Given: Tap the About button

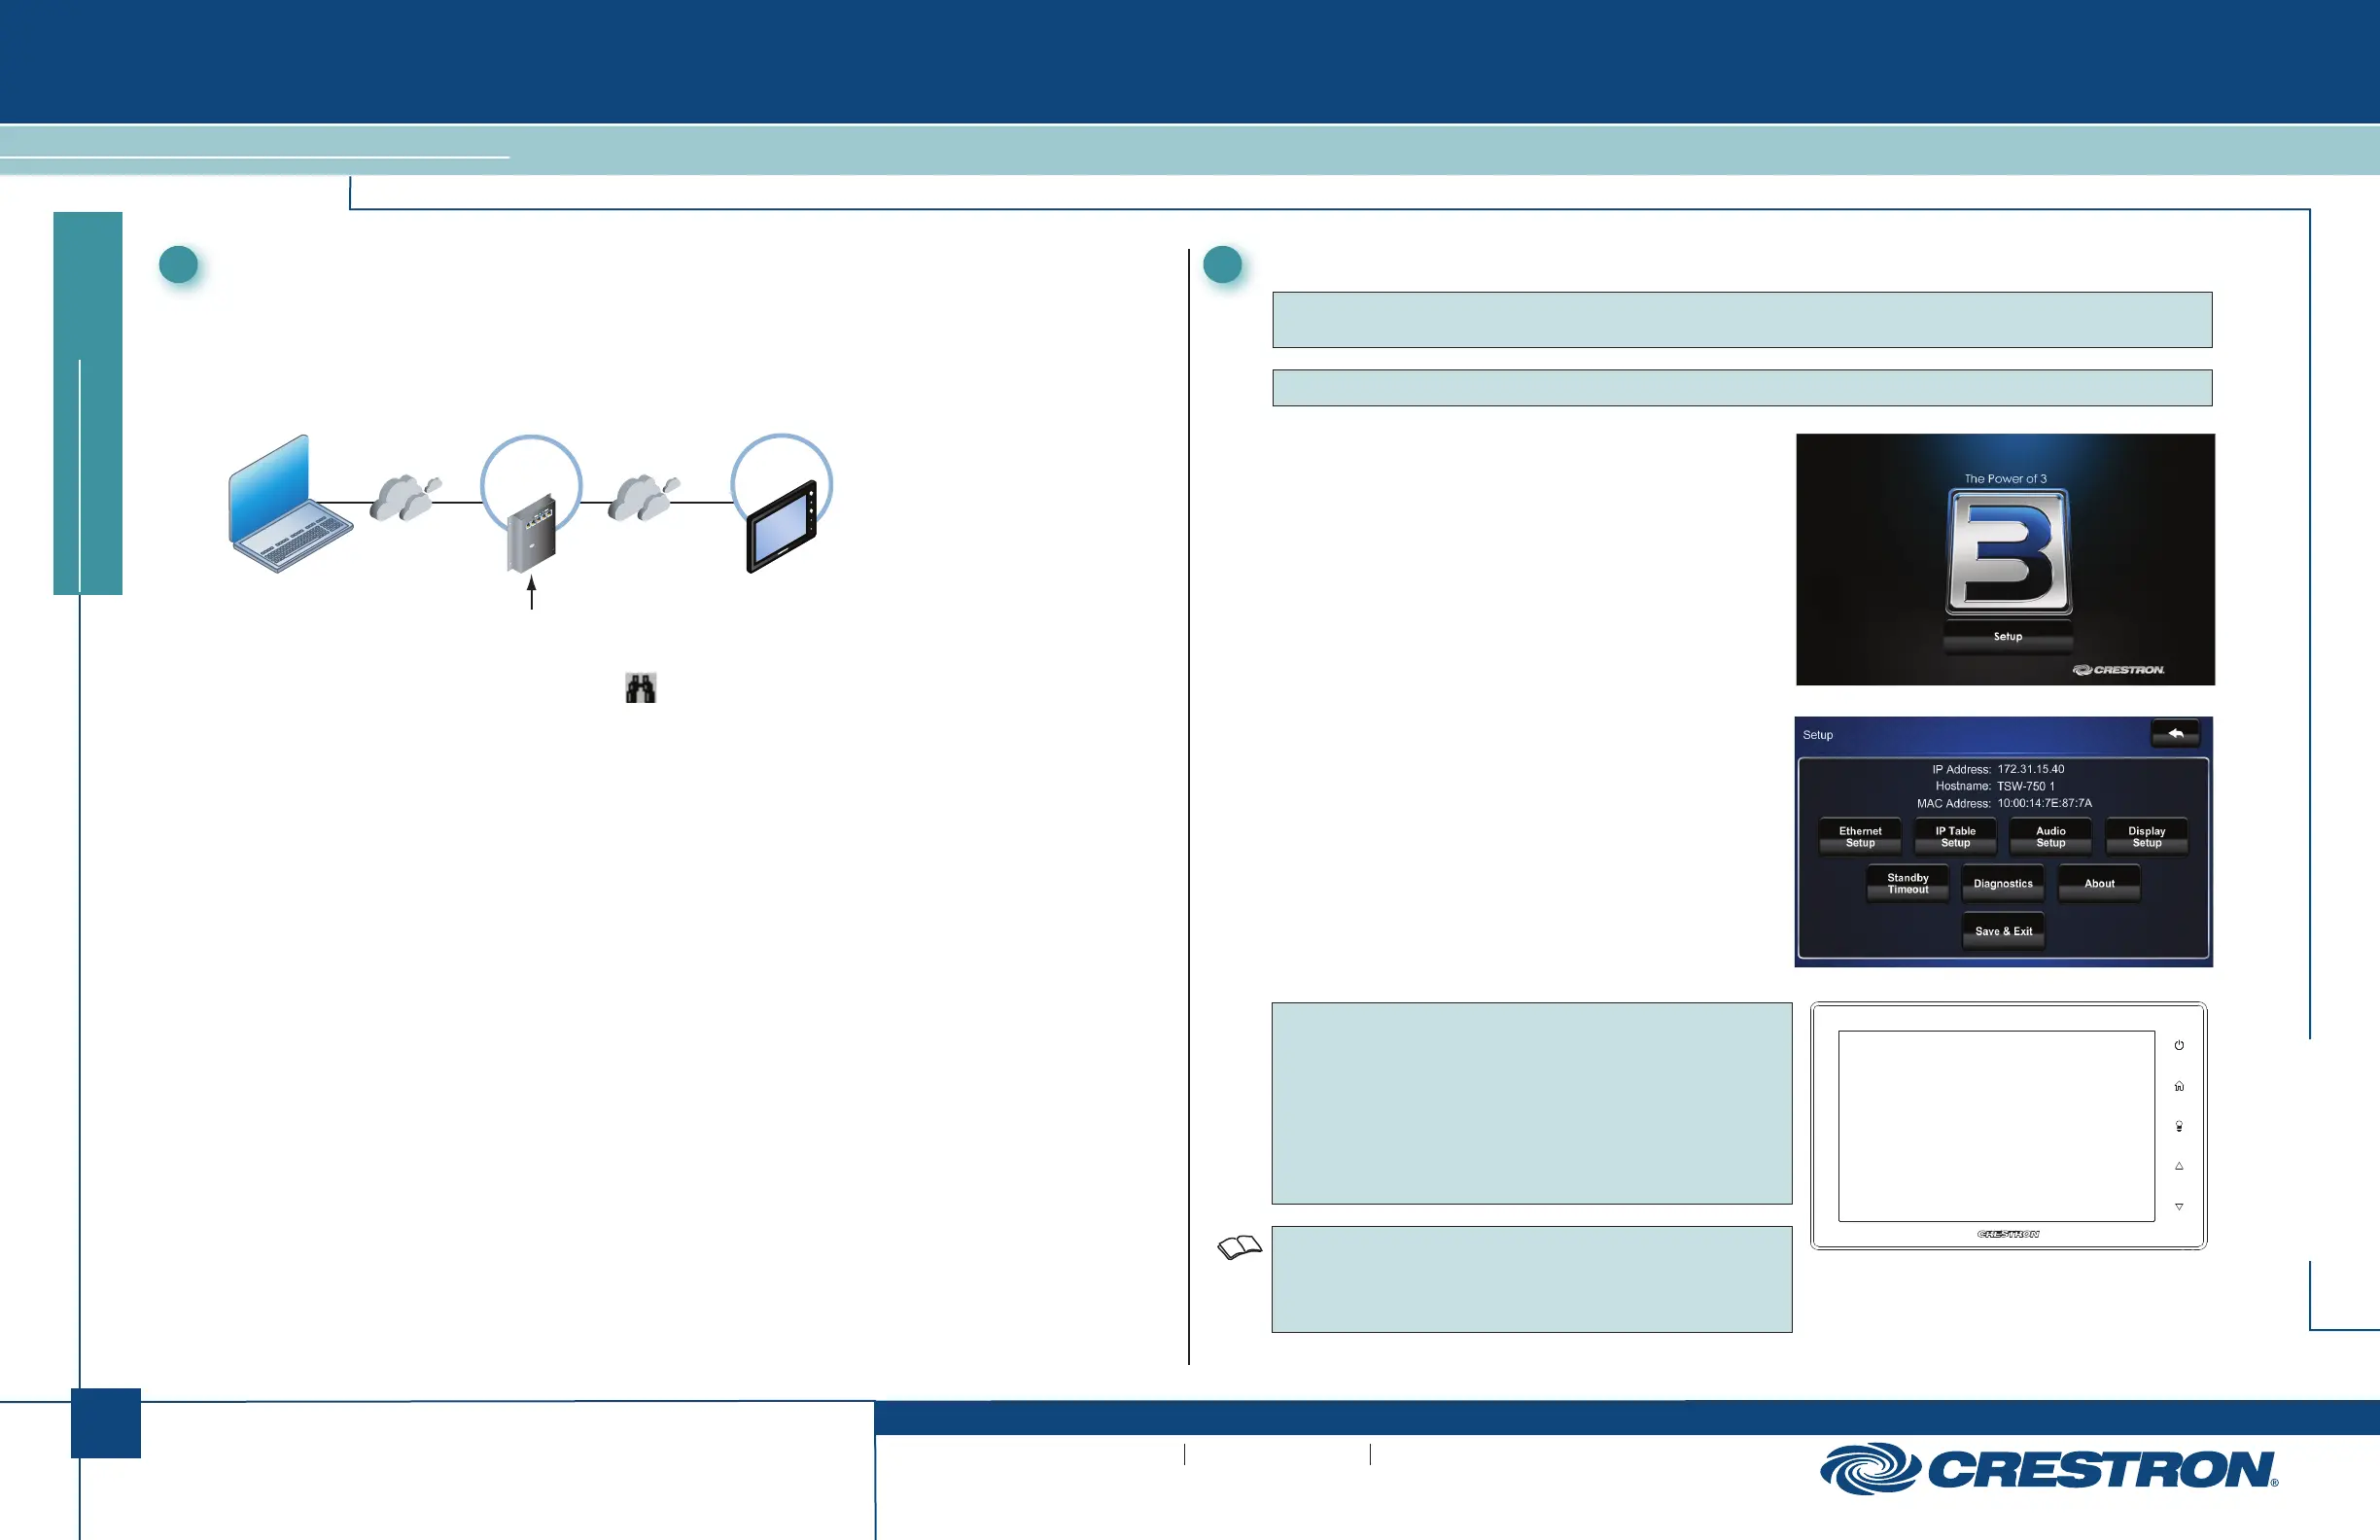Looking at the screenshot, I should click(x=2099, y=884).
